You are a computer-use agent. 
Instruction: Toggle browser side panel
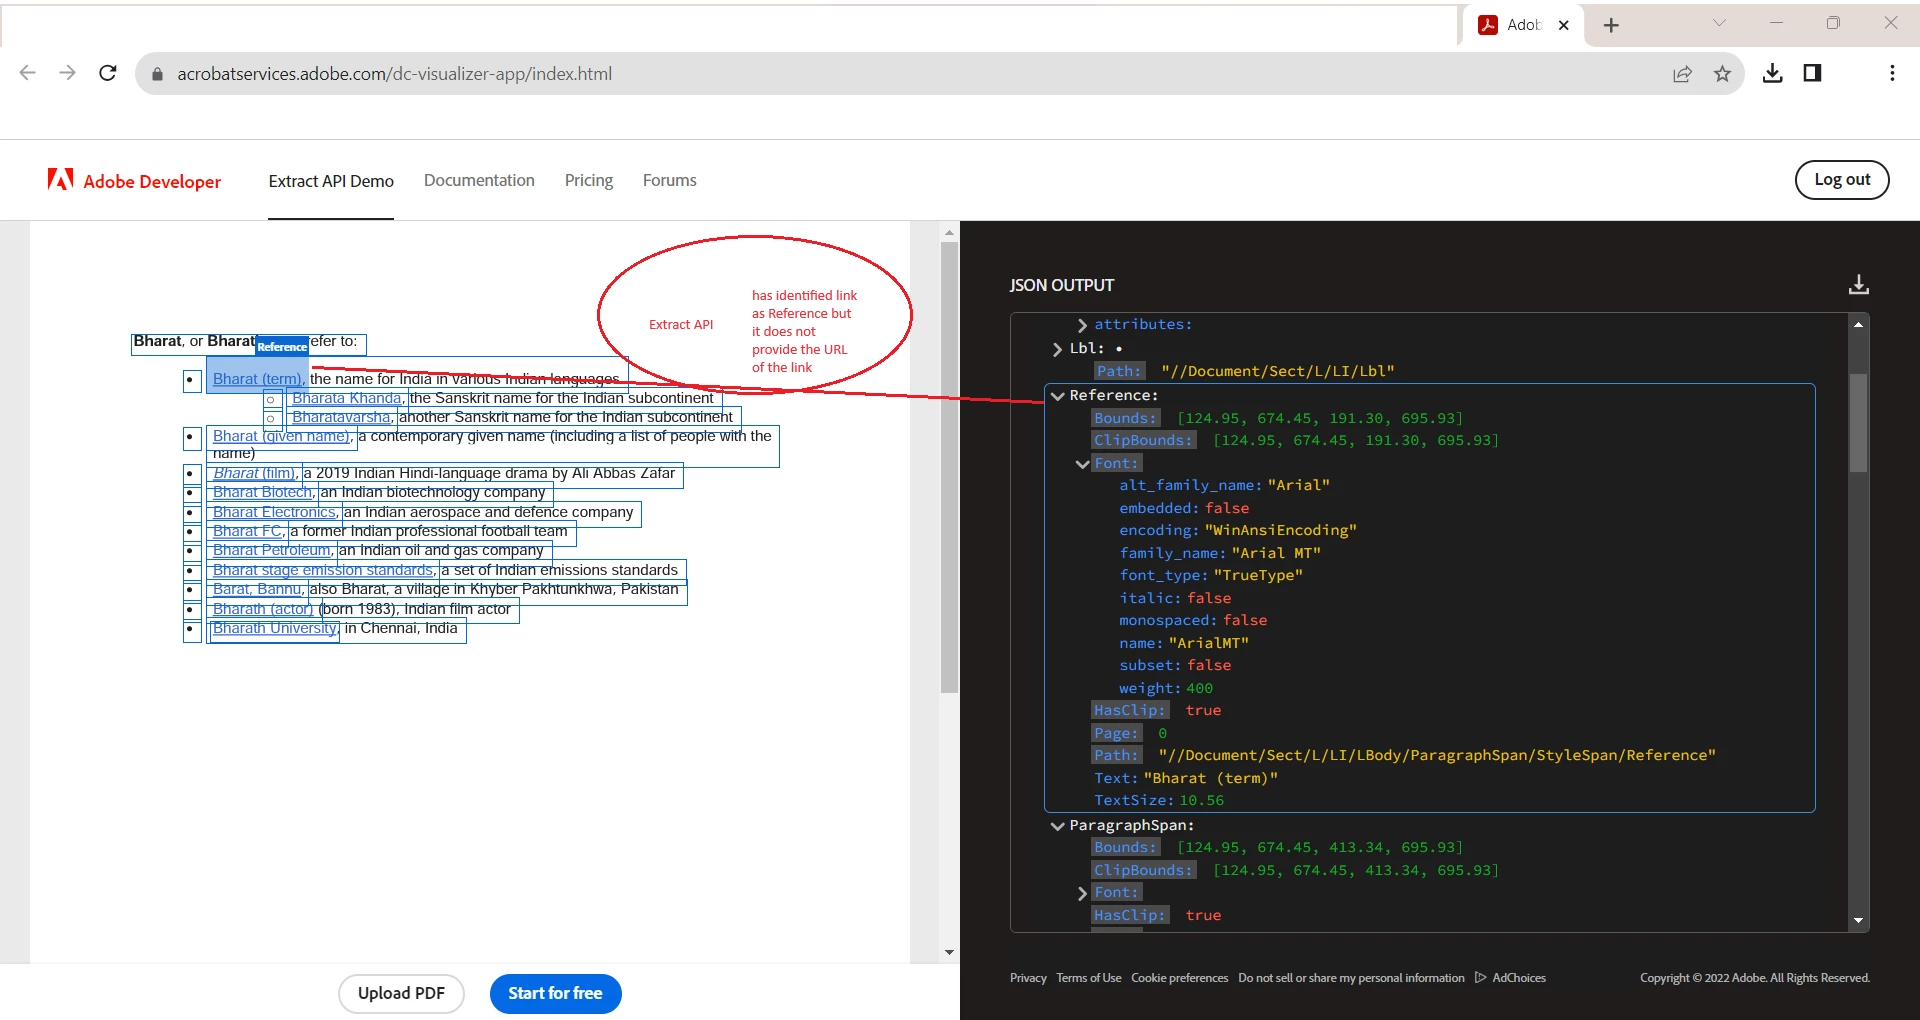coord(1812,73)
